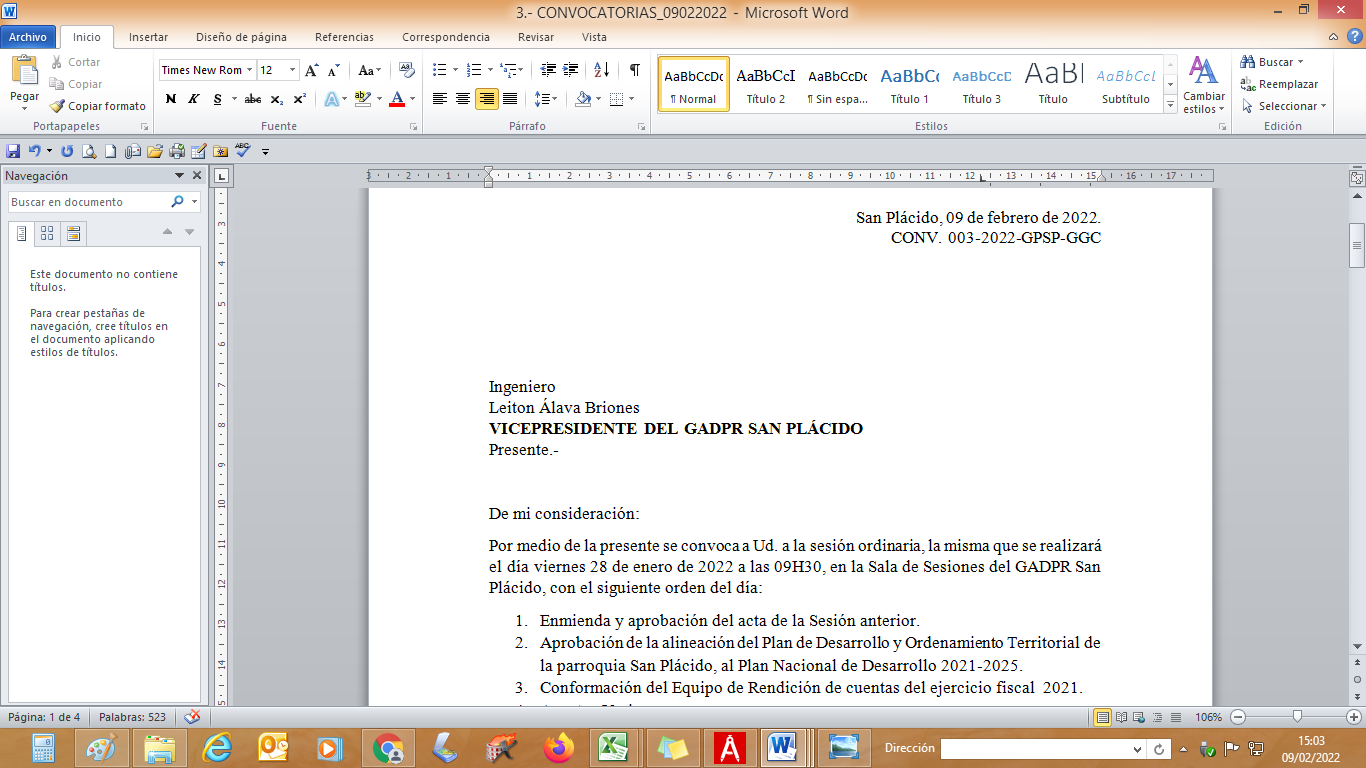1366x768 pixels.
Task: Click the Save icon in quick access toolbar
Action: (13, 151)
